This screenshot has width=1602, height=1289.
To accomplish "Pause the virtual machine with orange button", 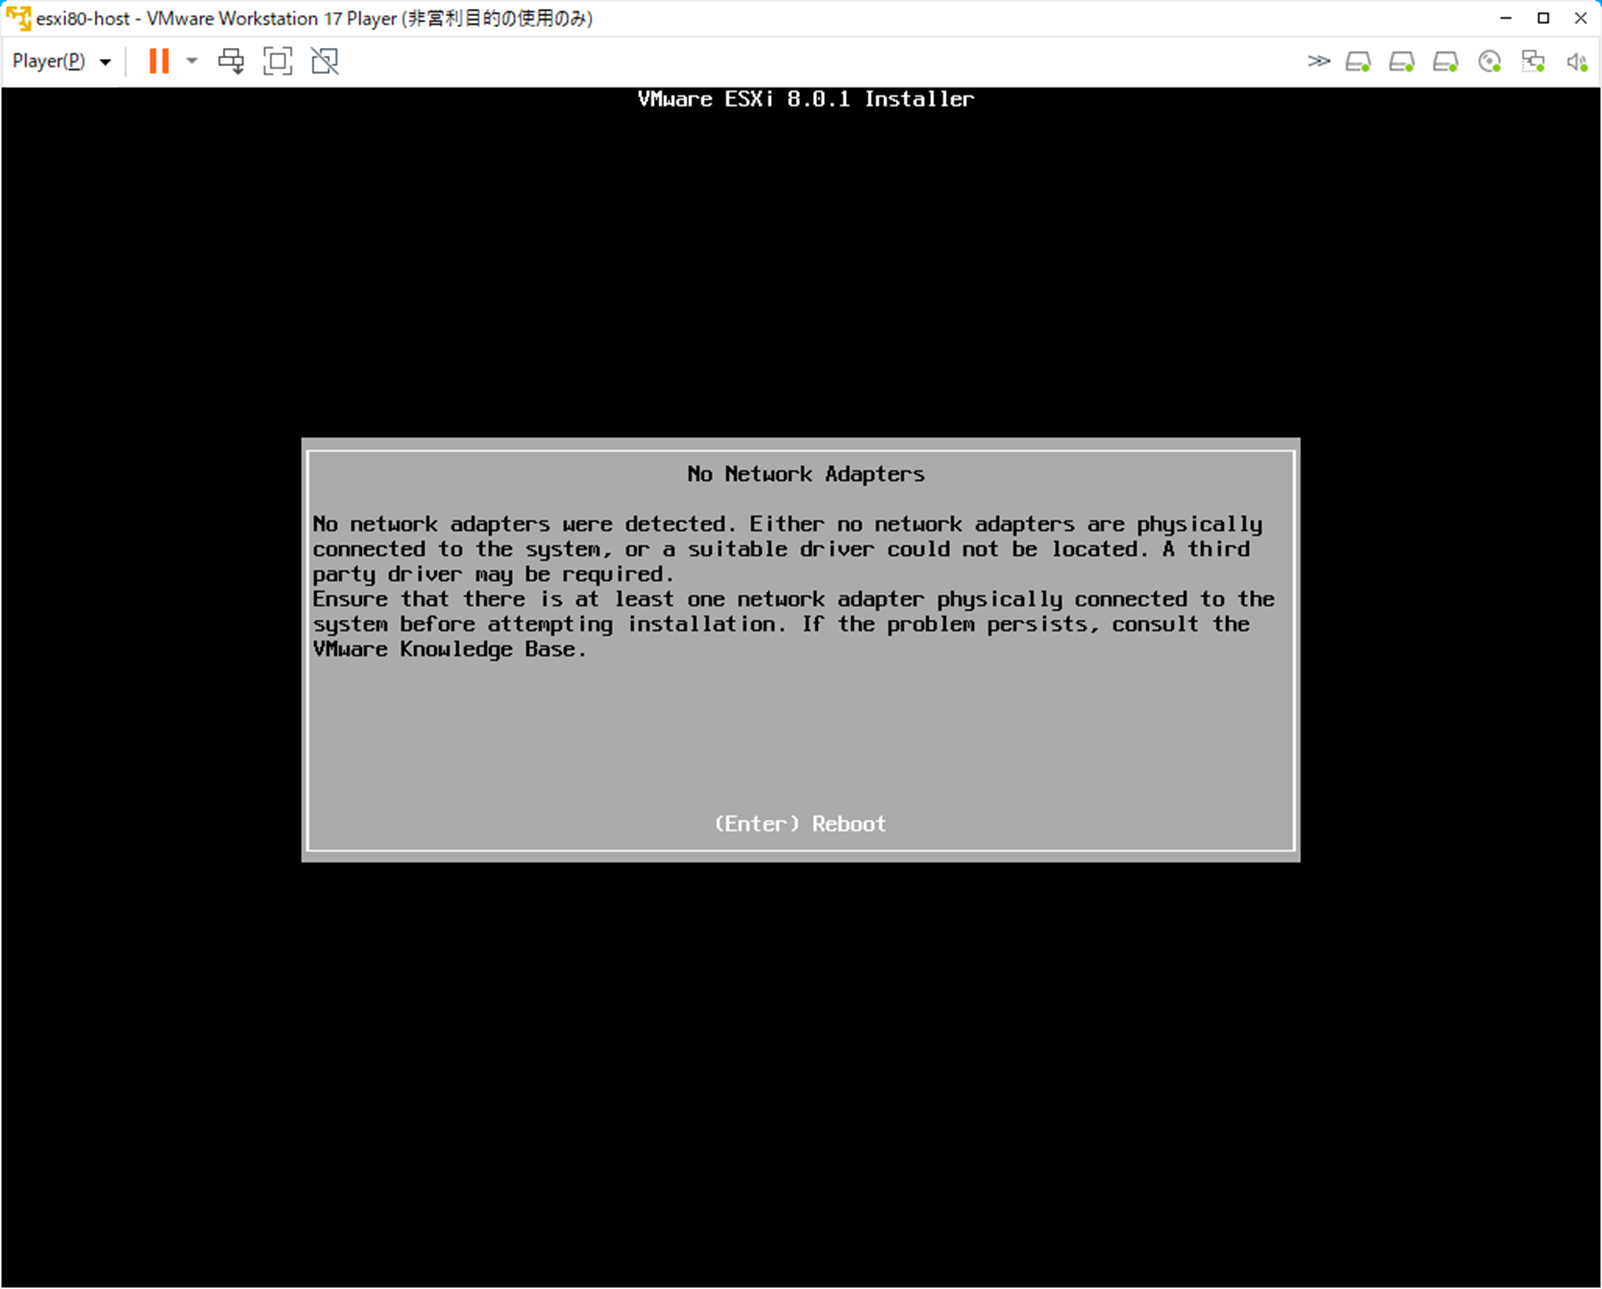I will tap(159, 61).
